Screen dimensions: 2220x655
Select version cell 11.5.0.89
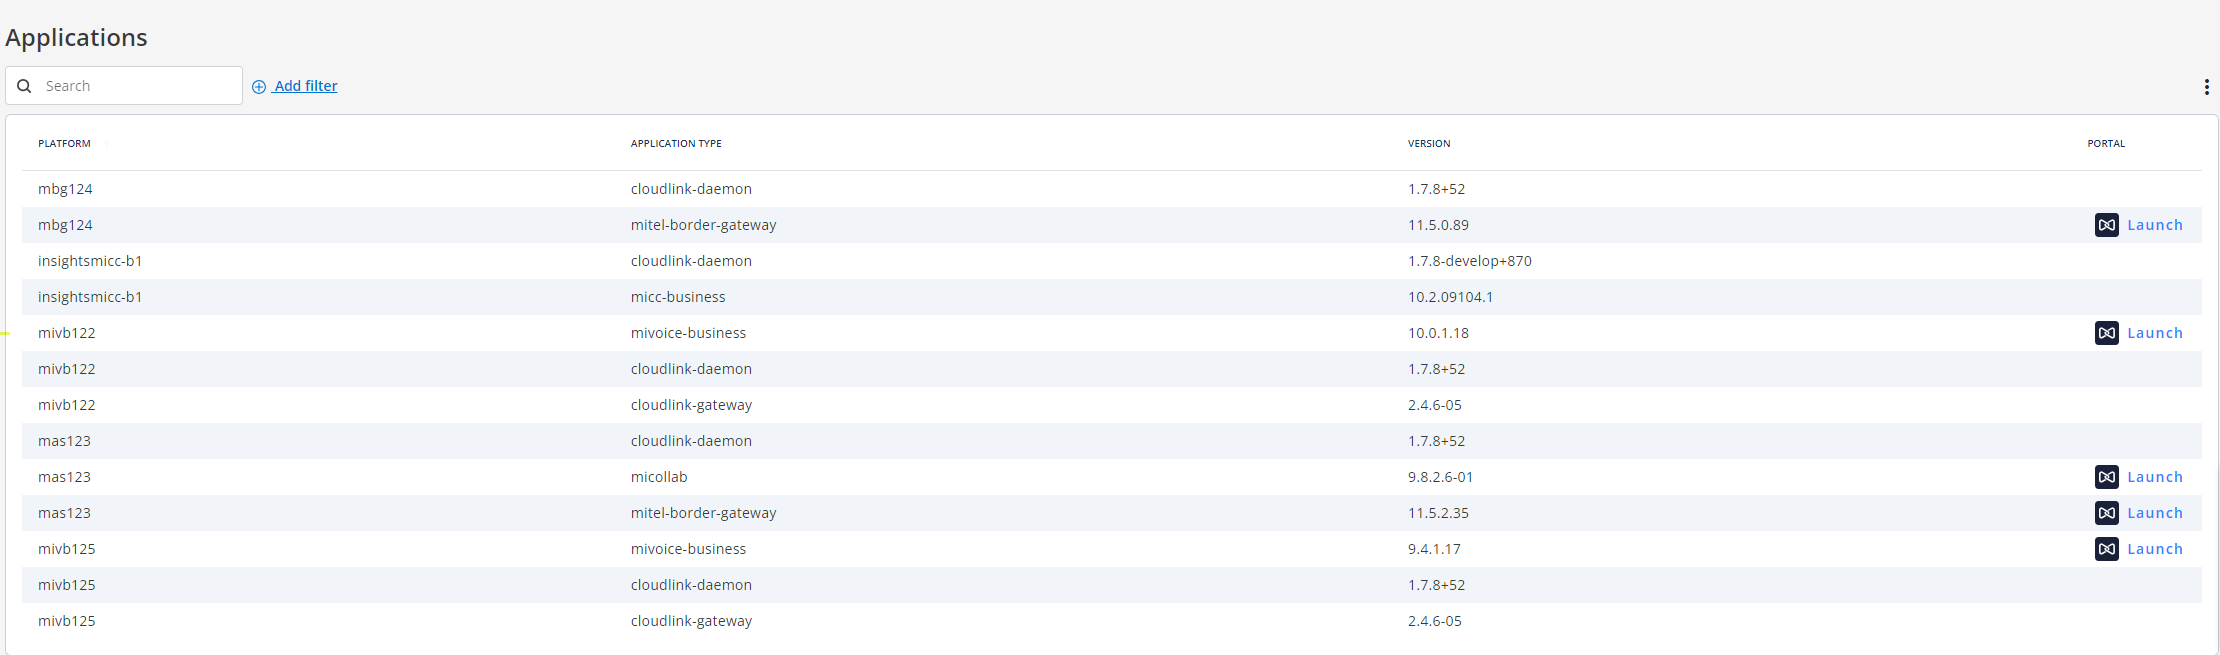[1438, 225]
